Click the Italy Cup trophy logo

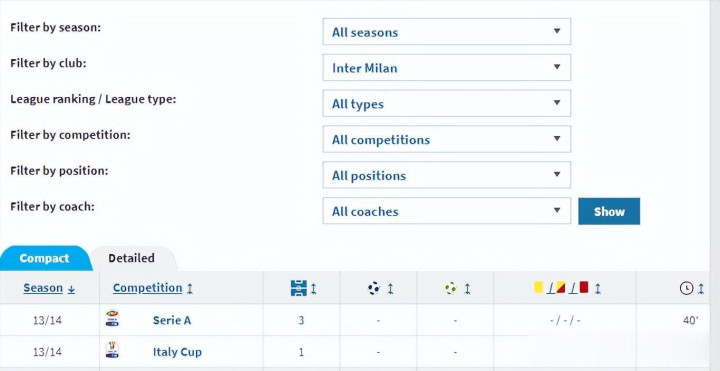[x=112, y=349]
